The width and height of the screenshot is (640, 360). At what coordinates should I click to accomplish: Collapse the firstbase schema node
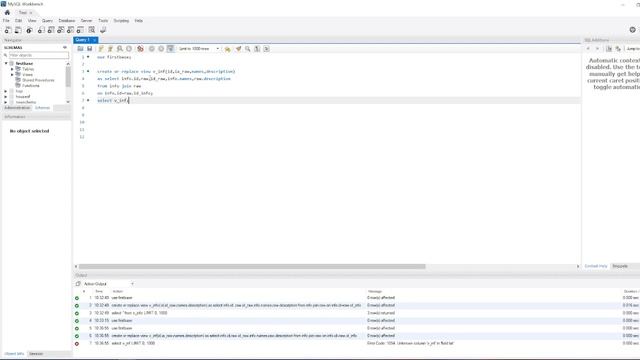pyautogui.click(x=6, y=63)
